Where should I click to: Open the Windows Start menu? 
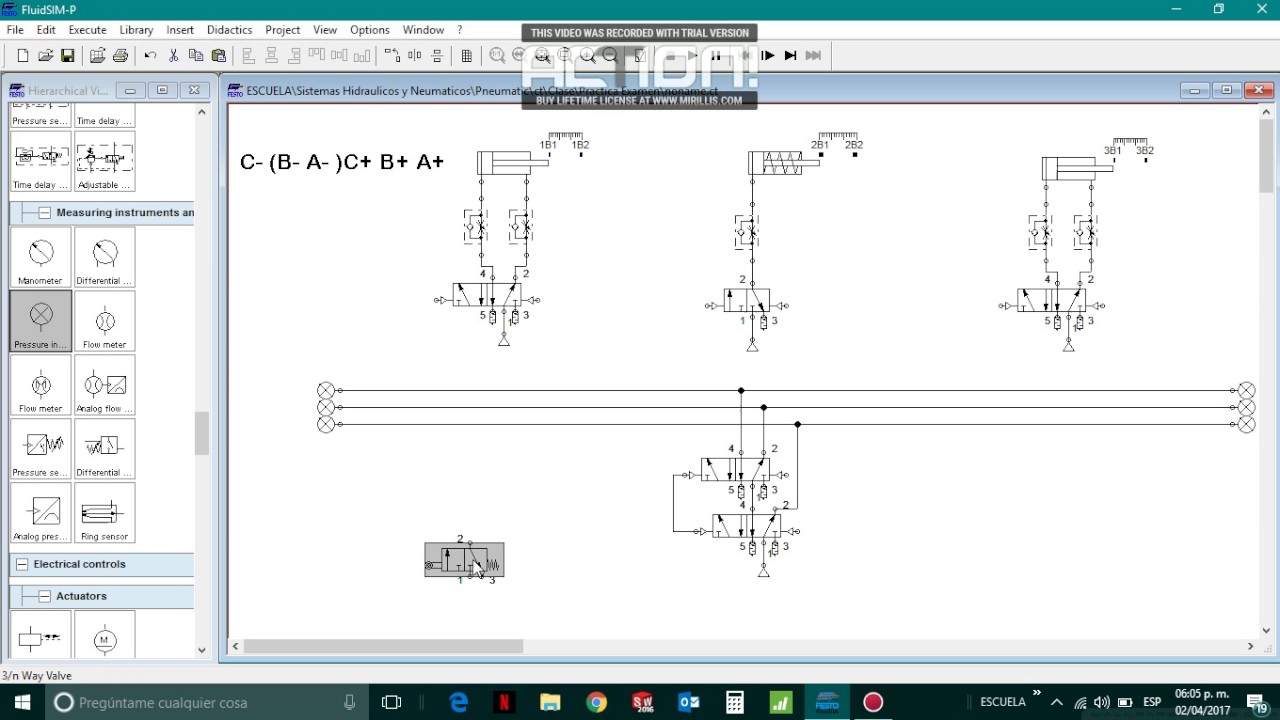coord(22,702)
